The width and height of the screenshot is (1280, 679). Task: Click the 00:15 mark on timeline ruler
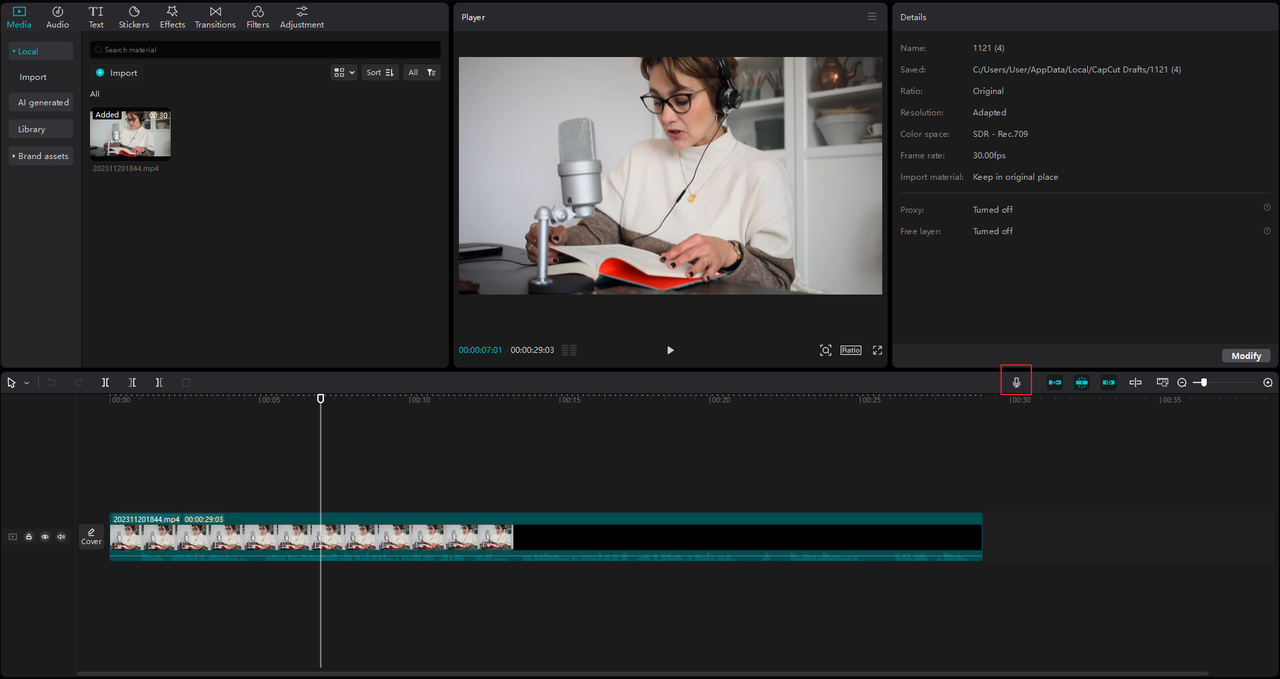click(x=570, y=400)
